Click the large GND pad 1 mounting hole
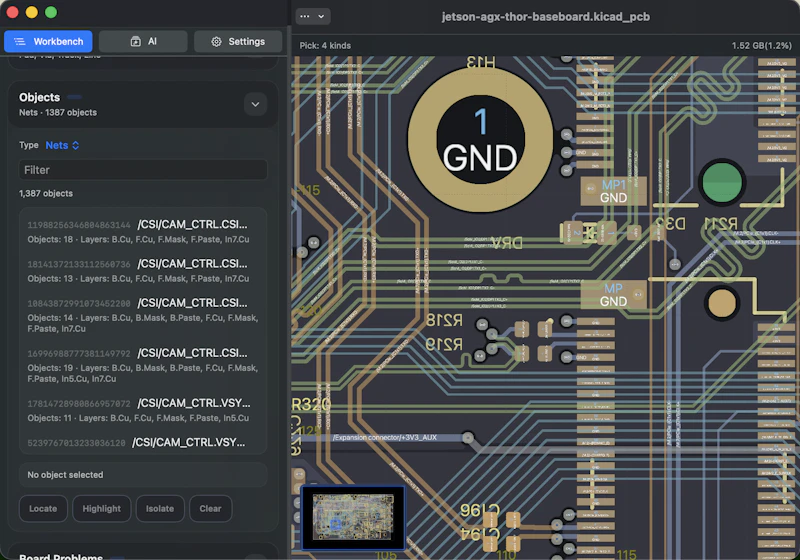 [480, 139]
